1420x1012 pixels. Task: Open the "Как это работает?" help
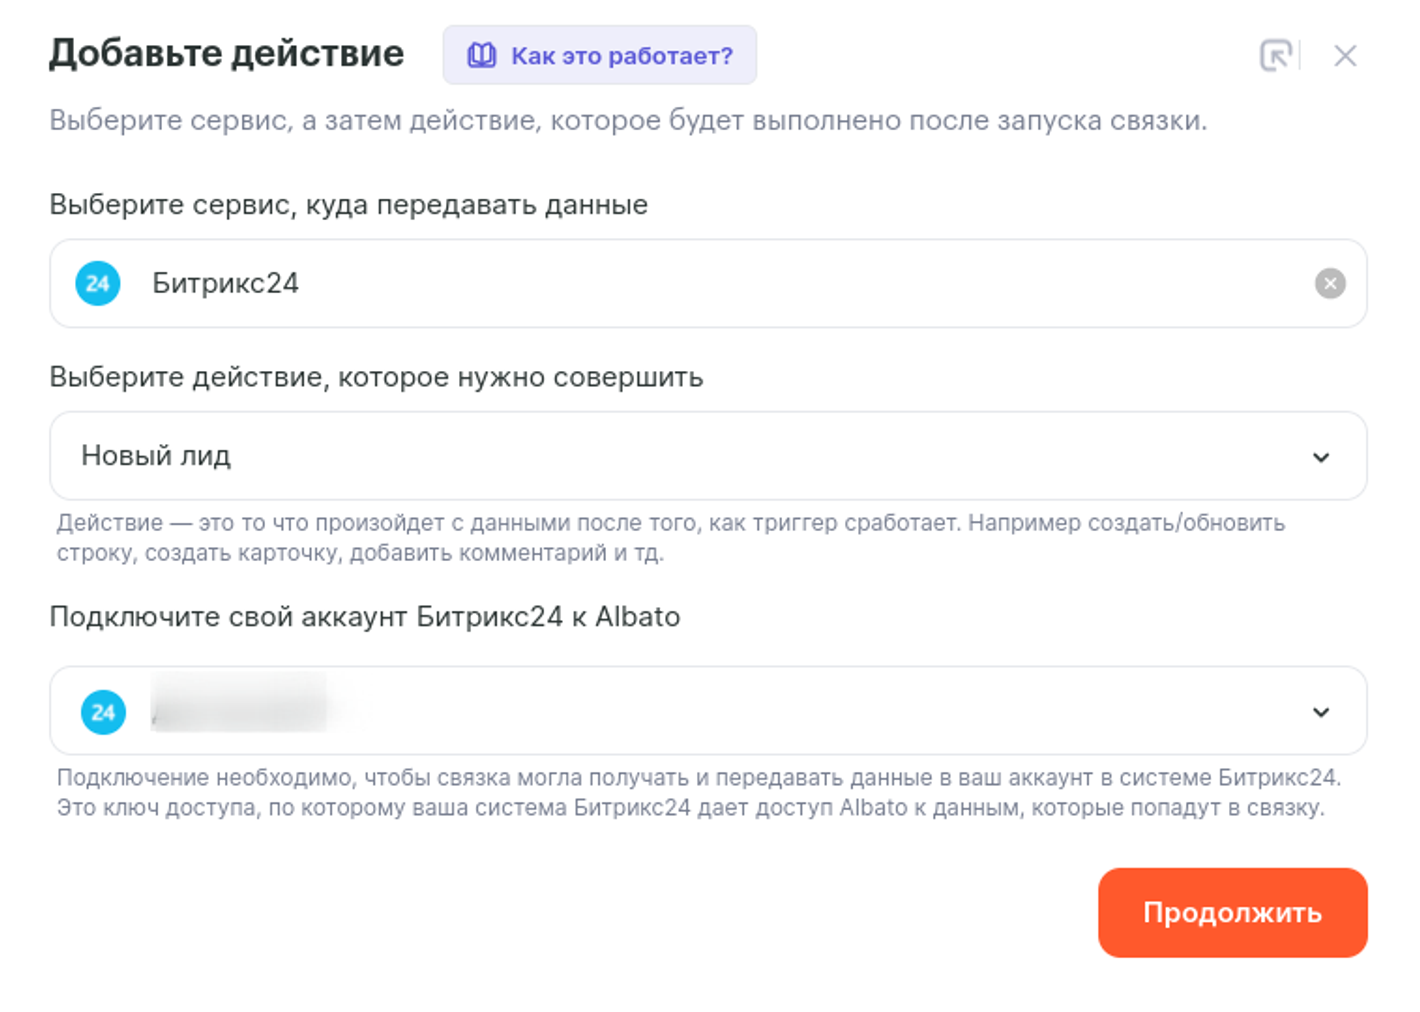click(x=621, y=56)
